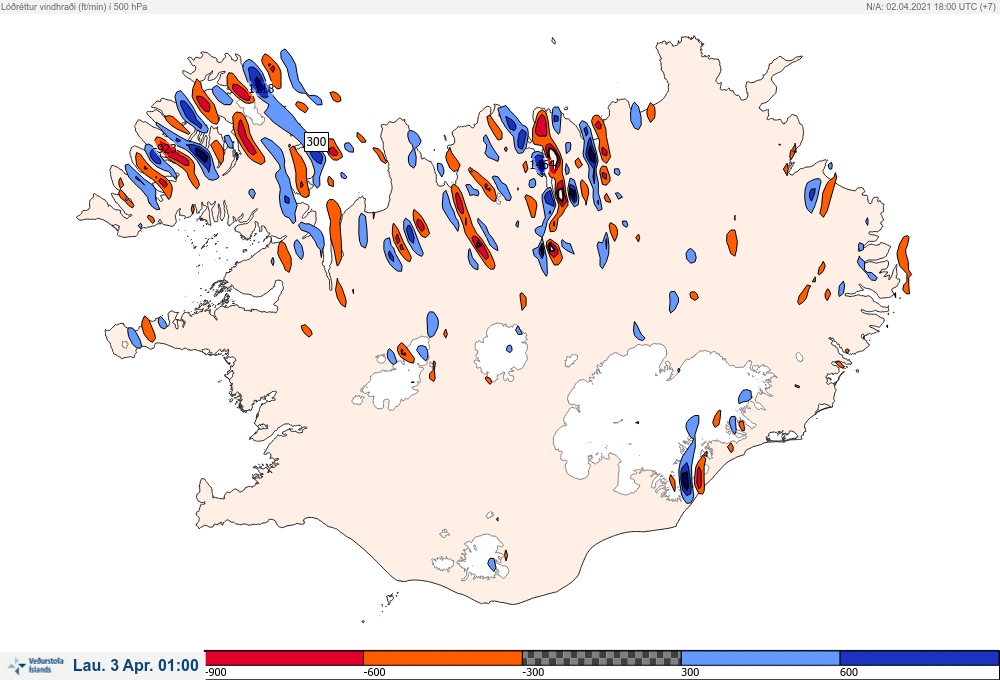Click the Veðurstofa Íslands logo
The image size is (1000, 680).
[37, 665]
